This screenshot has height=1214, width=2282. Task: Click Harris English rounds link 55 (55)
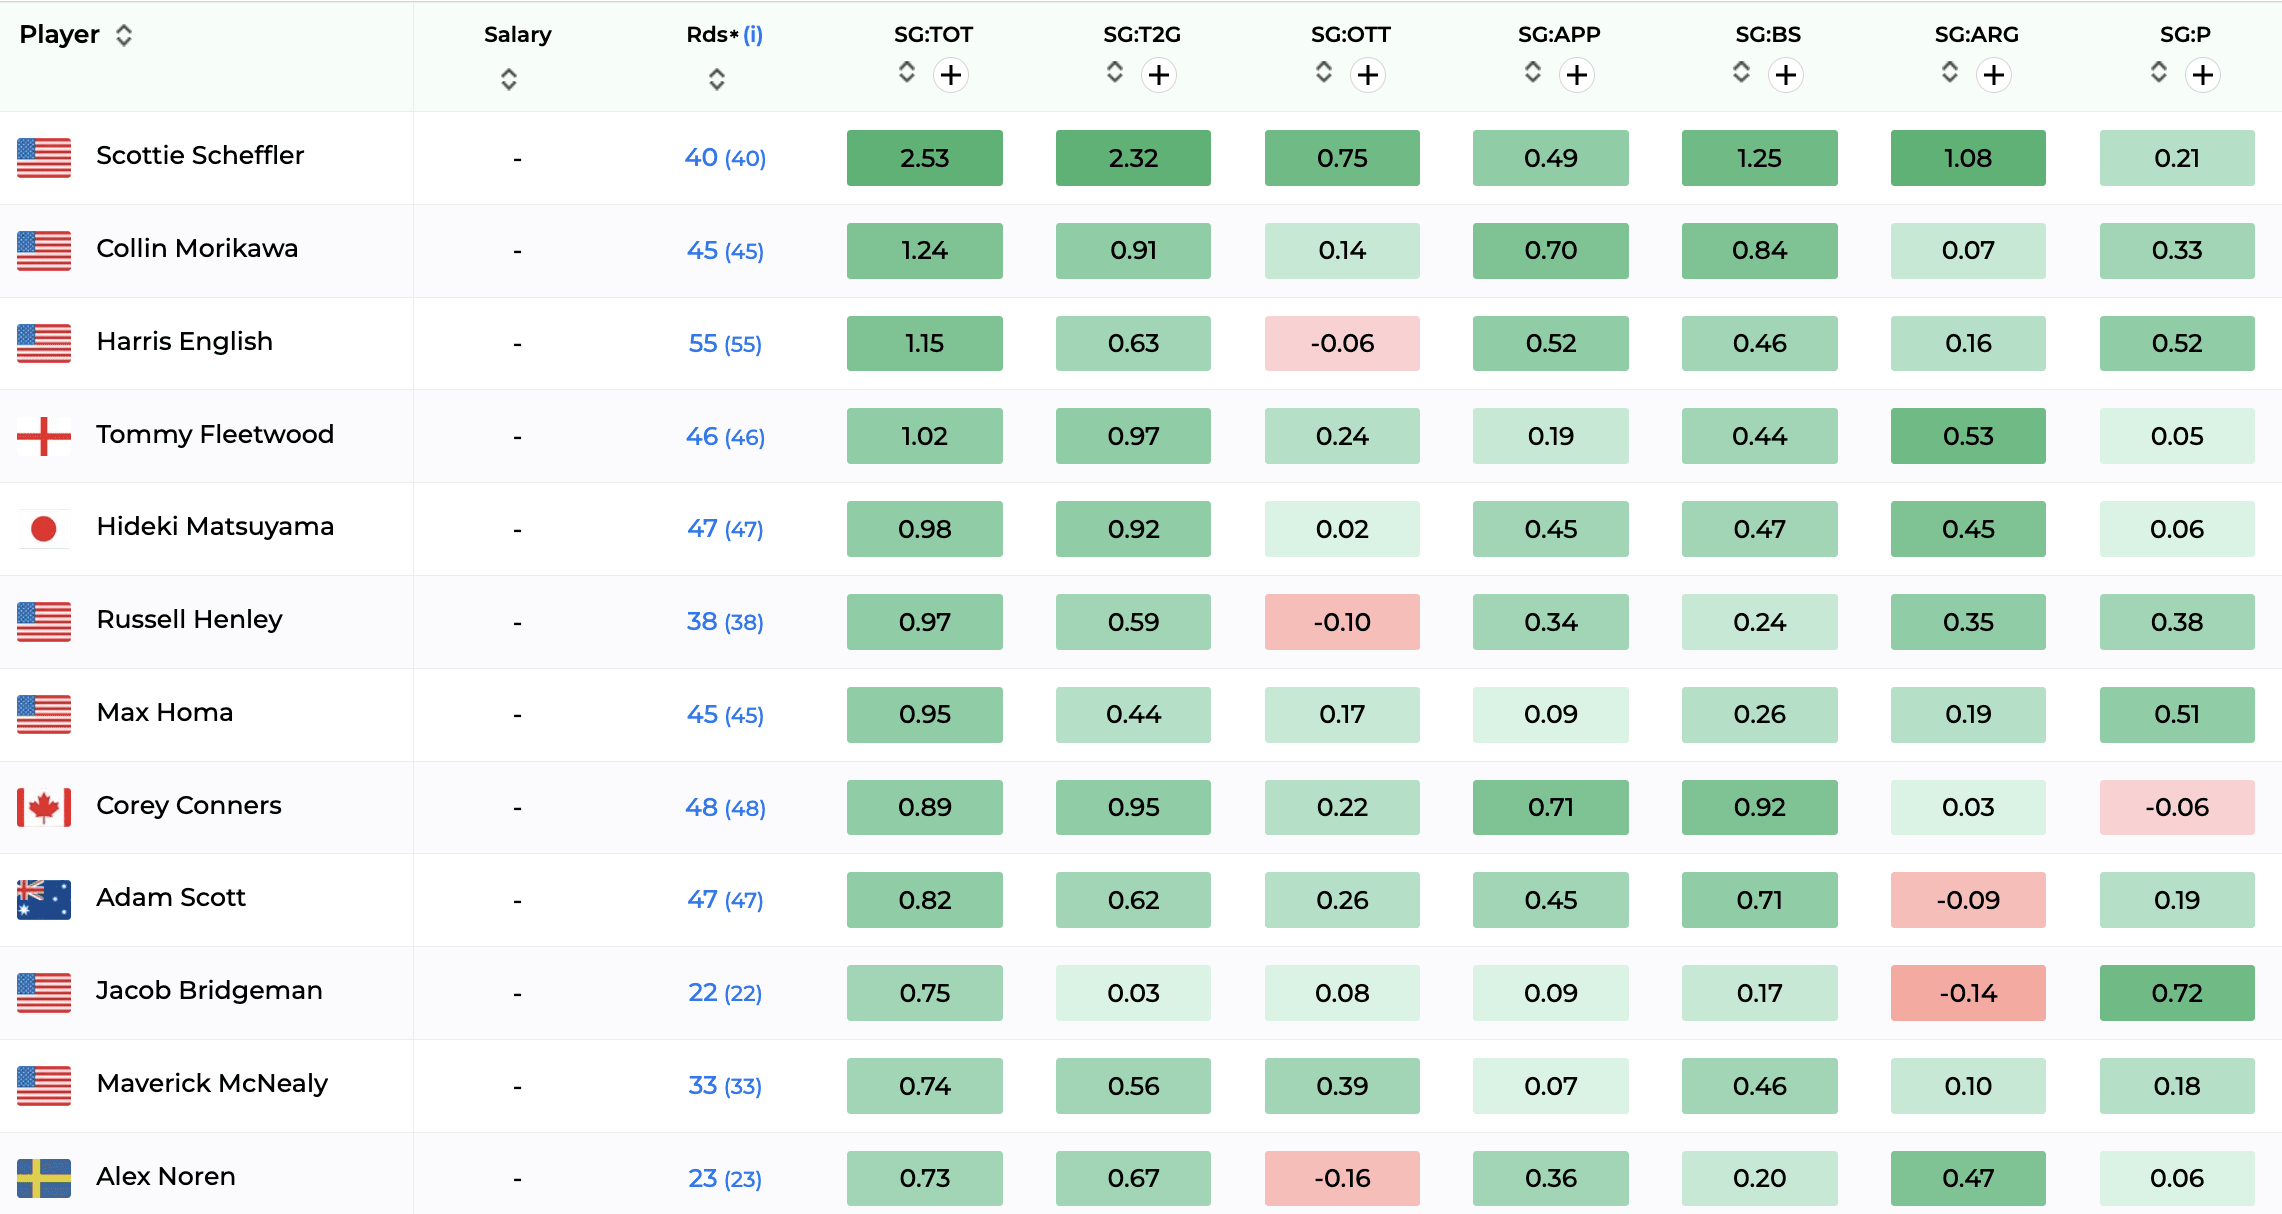[x=725, y=344]
